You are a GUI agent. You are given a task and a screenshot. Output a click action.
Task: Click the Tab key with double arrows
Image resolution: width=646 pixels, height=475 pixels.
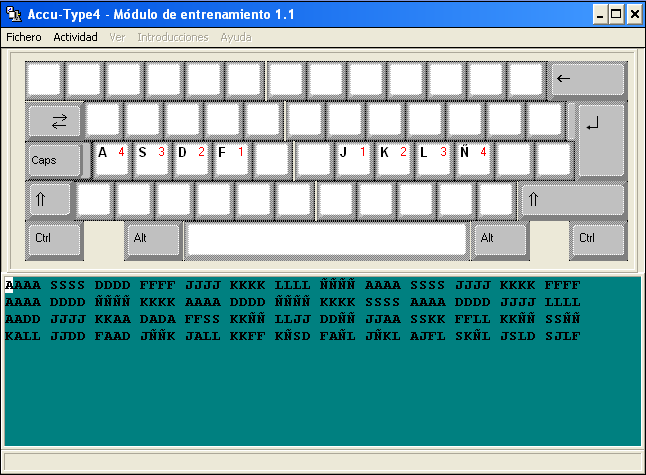coord(54,121)
